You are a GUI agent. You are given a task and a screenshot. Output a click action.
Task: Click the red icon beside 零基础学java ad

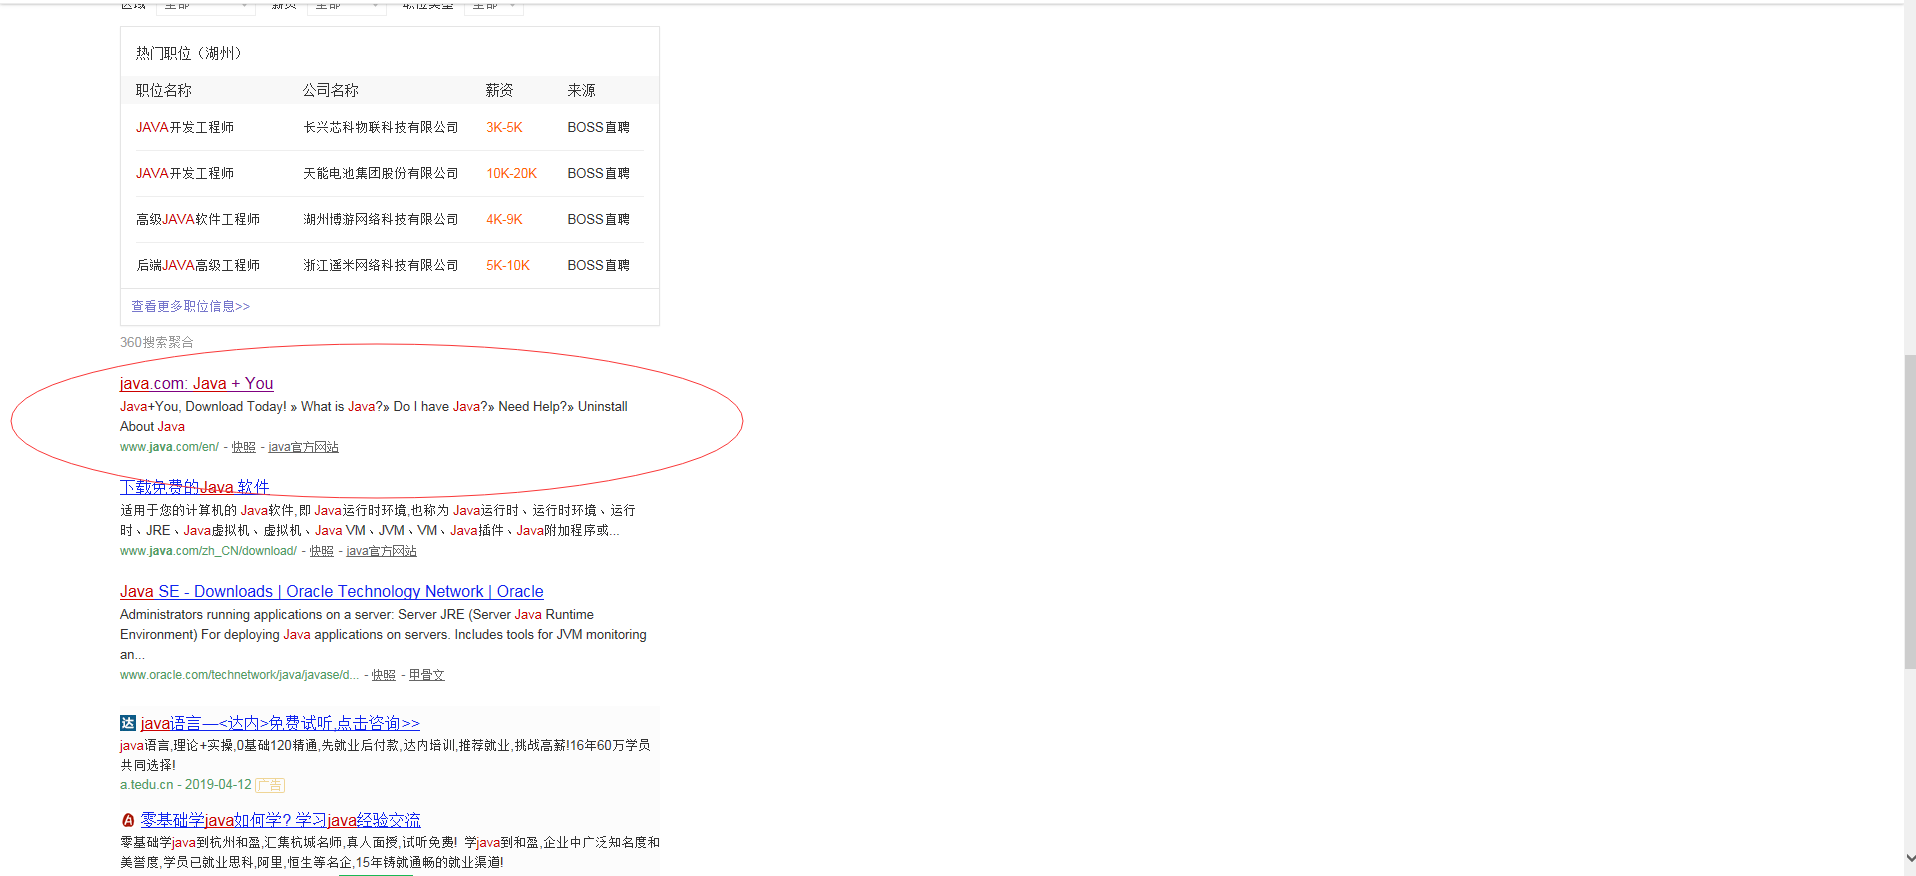tap(128, 820)
